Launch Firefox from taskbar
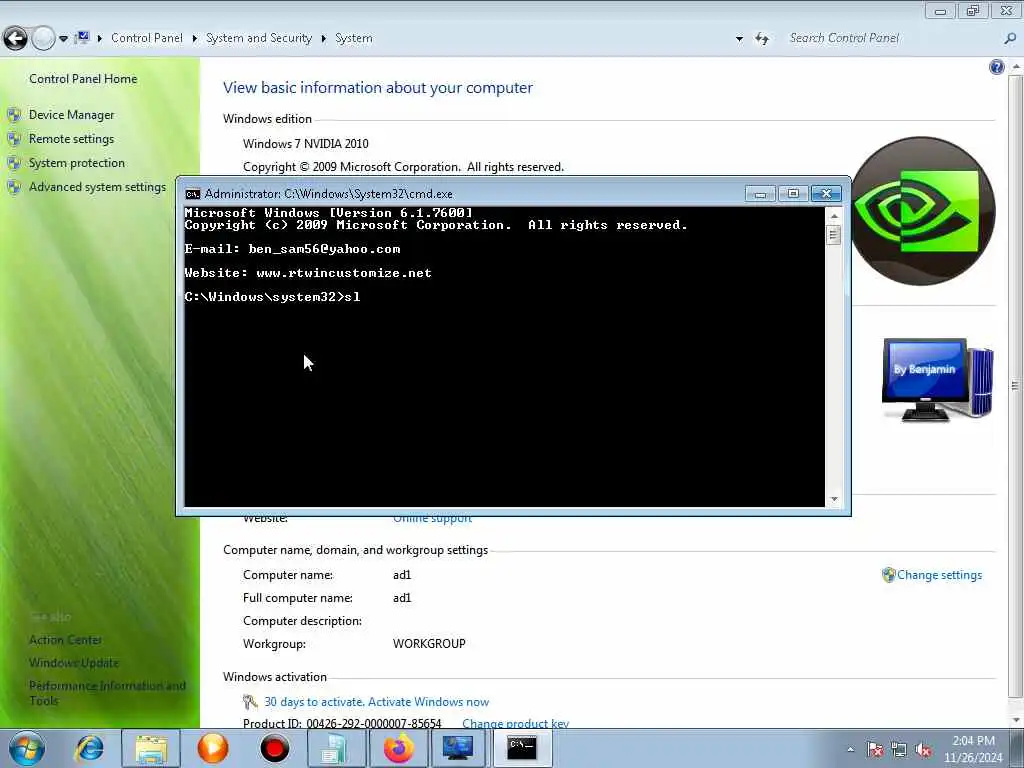The image size is (1024, 768). click(x=398, y=748)
